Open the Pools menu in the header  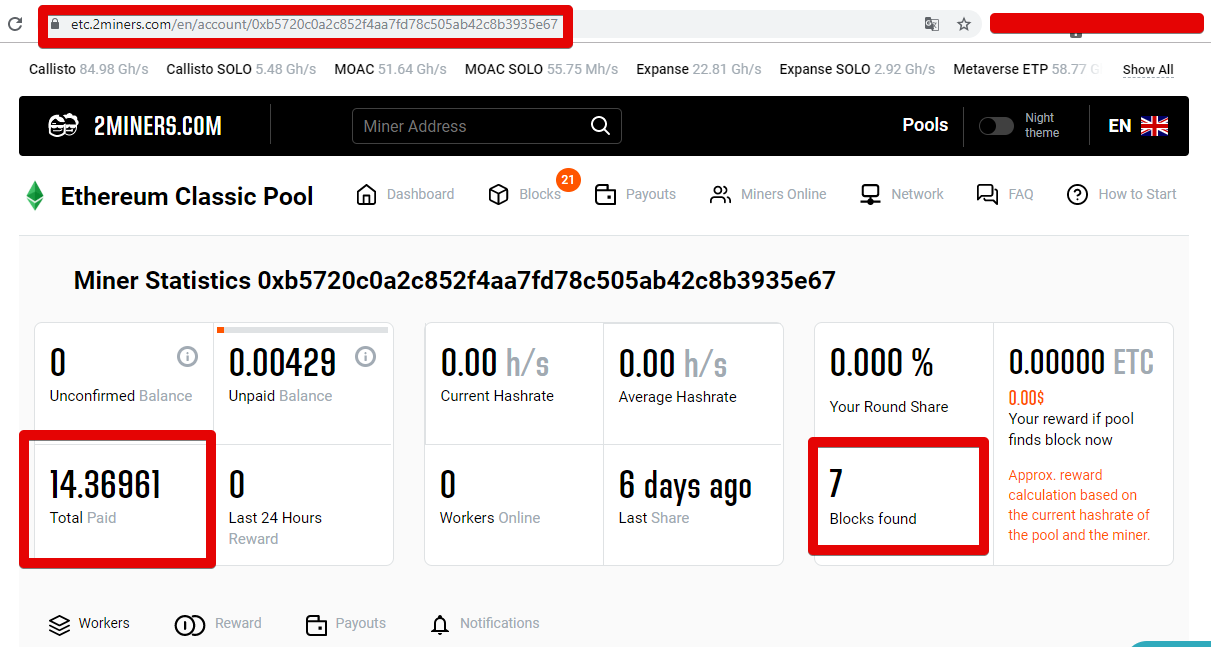925,125
